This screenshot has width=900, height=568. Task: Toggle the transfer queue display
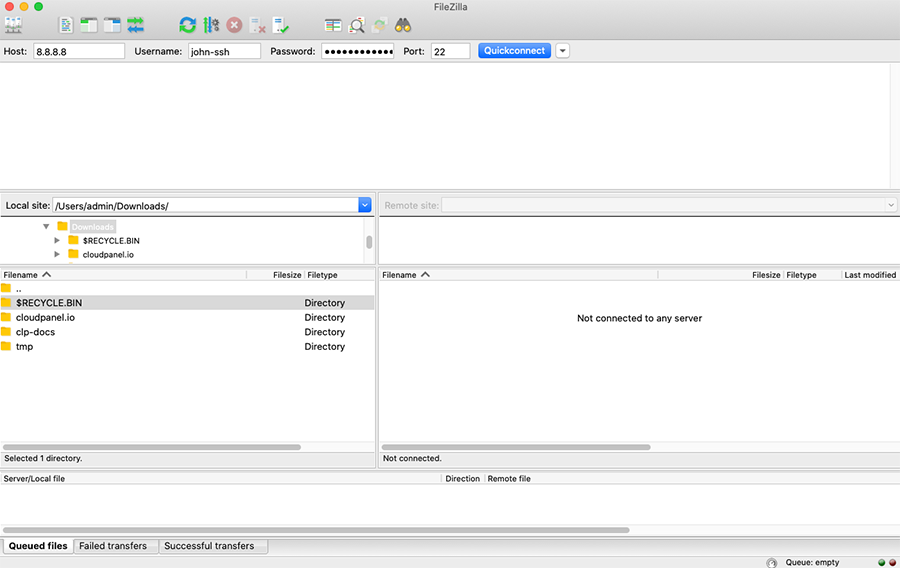click(x=135, y=25)
